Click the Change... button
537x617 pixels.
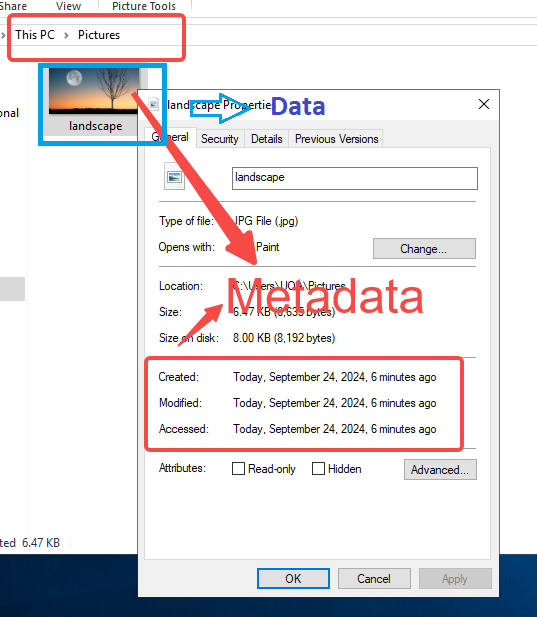(424, 249)
